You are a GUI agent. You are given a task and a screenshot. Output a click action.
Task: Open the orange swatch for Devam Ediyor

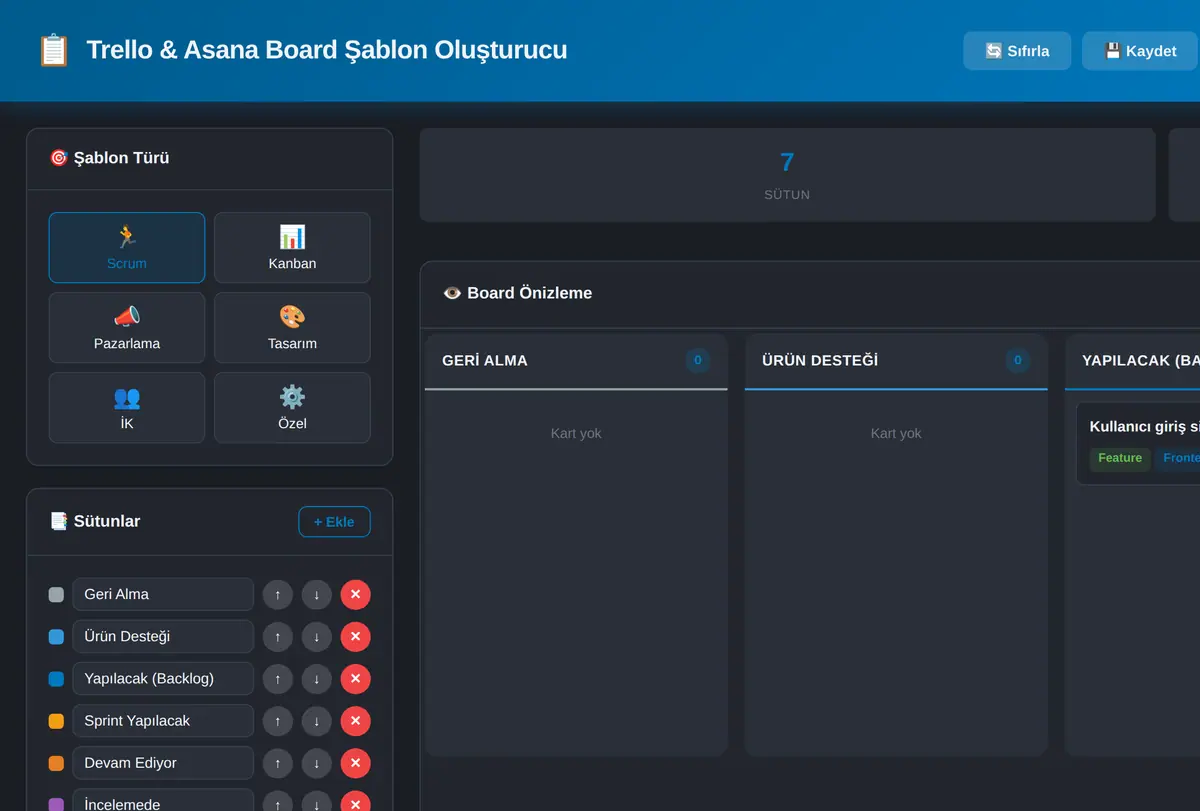coord(56,763)
